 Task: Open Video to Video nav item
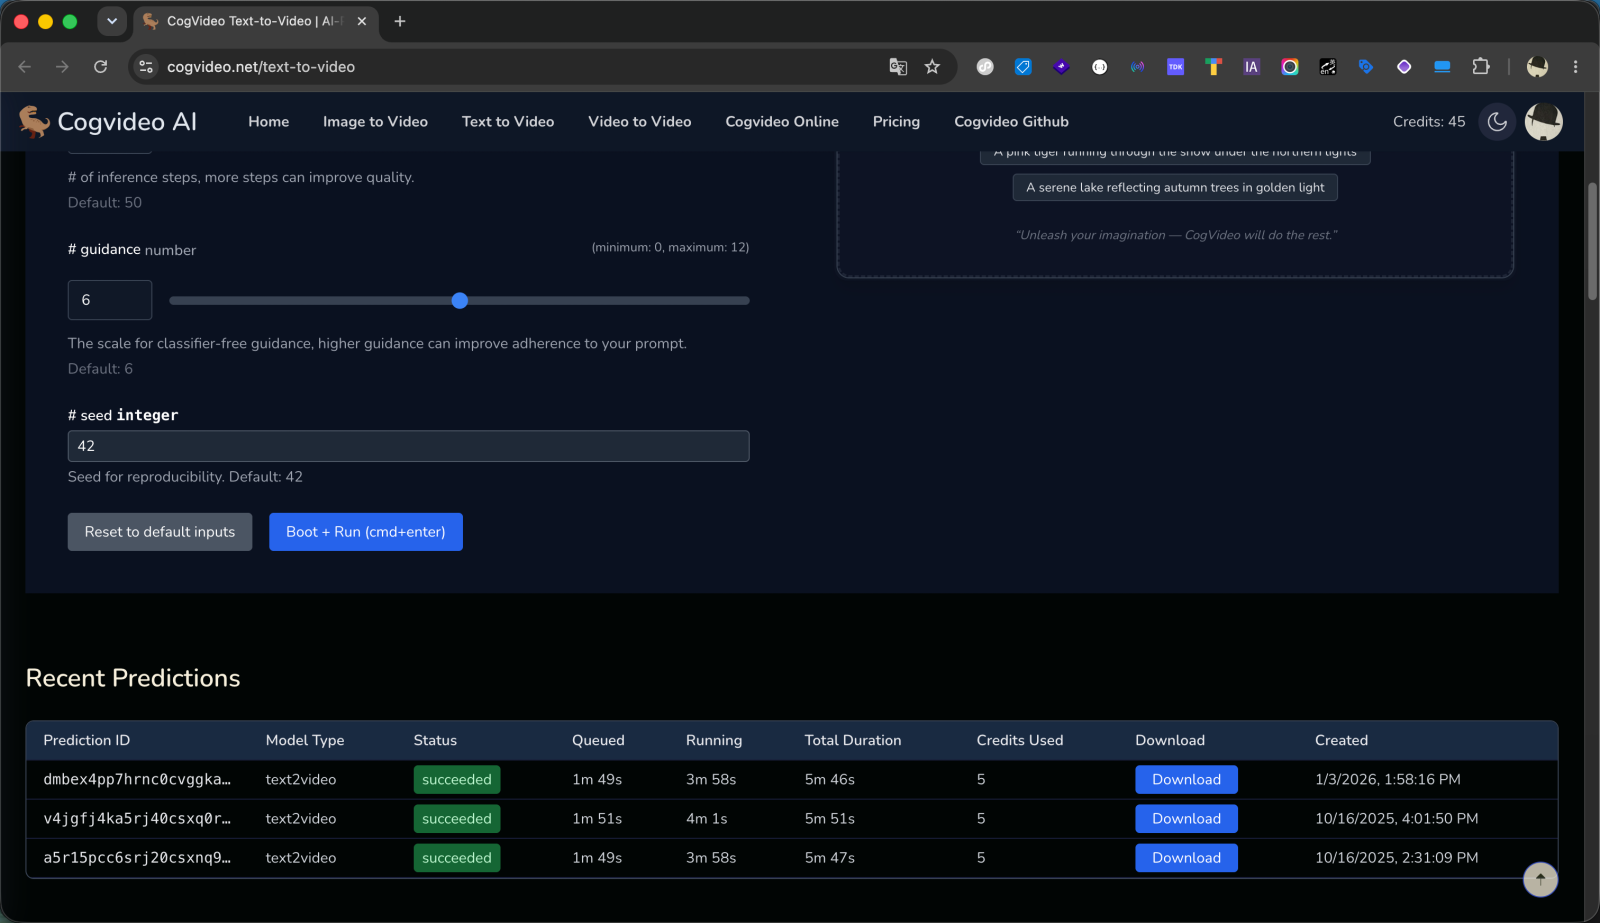pyautogui.click(x=640, y=122)
